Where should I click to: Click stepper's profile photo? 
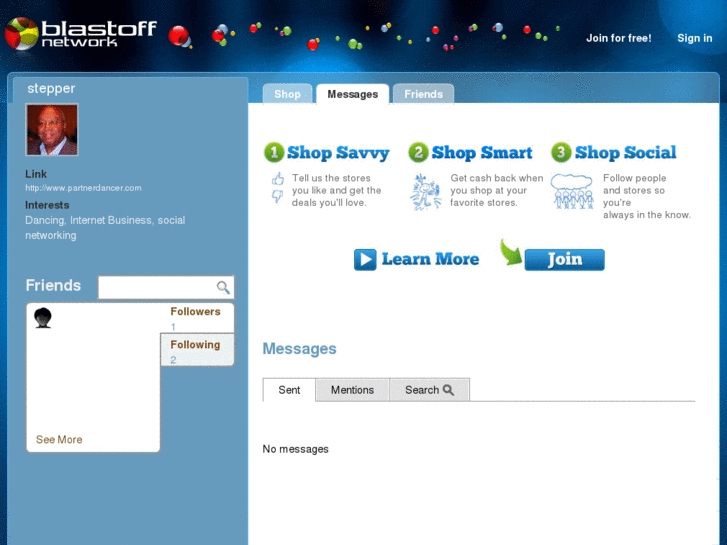click(x=52, y=130)
